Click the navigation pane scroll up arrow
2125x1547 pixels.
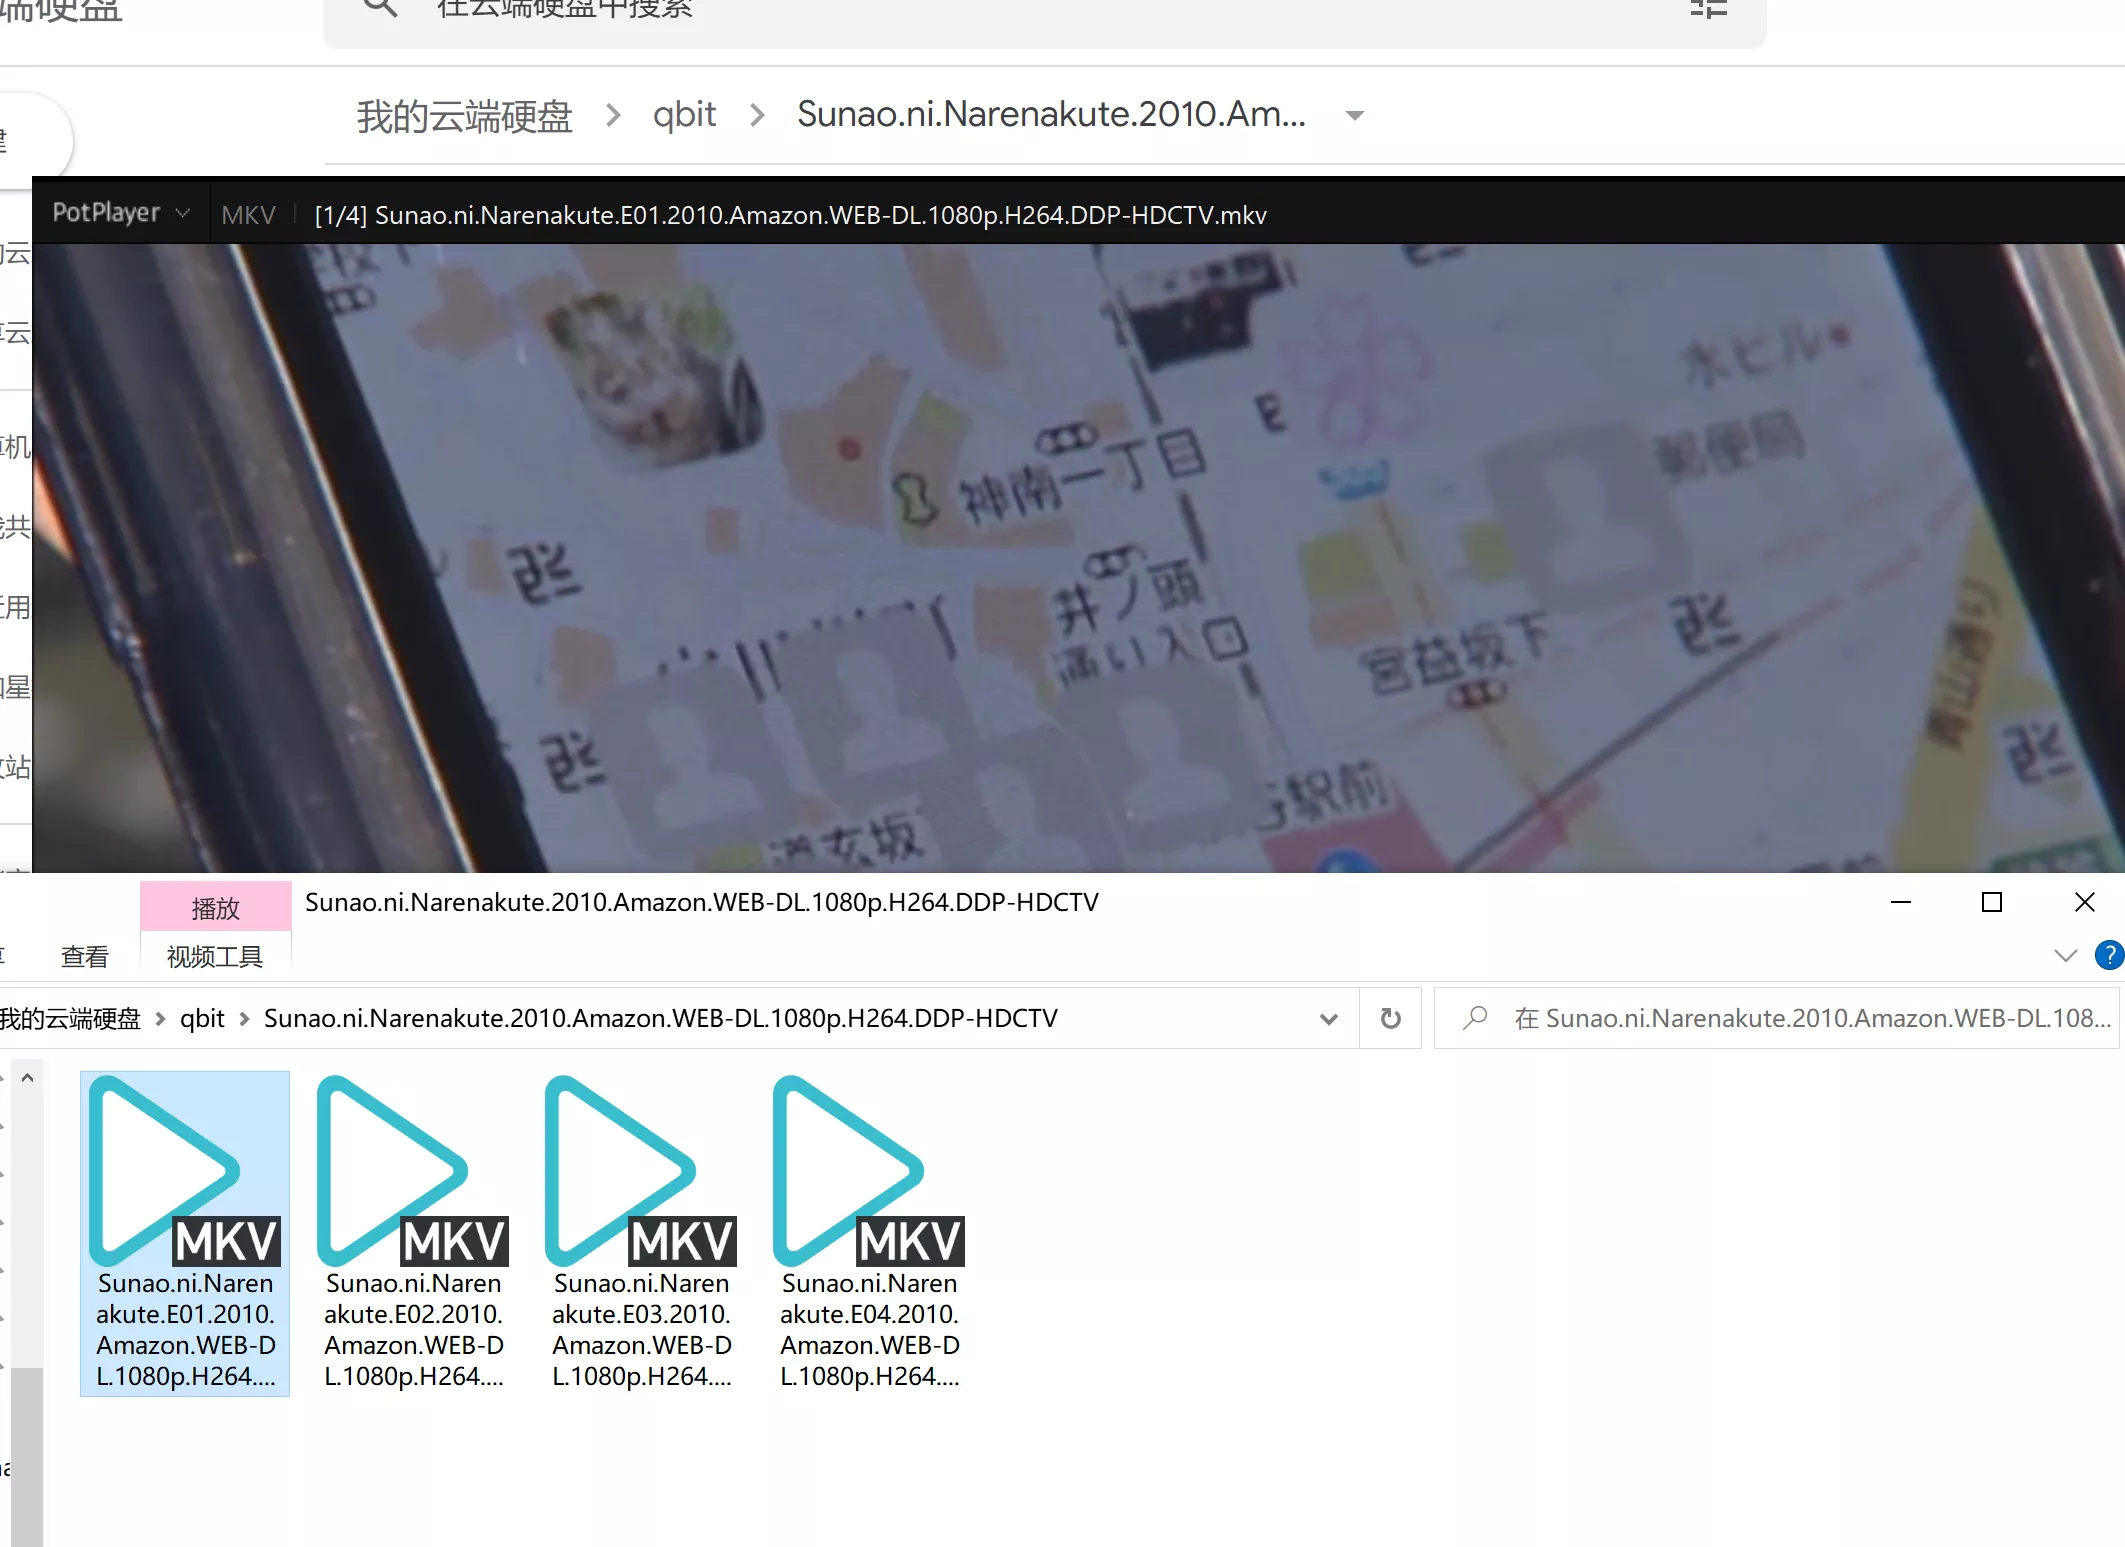pos(27,1078)
